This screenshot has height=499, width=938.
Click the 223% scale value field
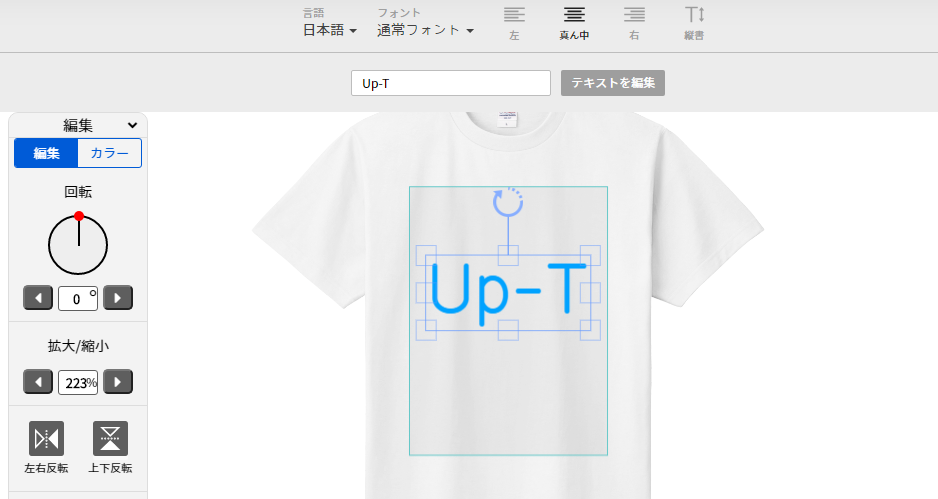[x=78, y=382]
